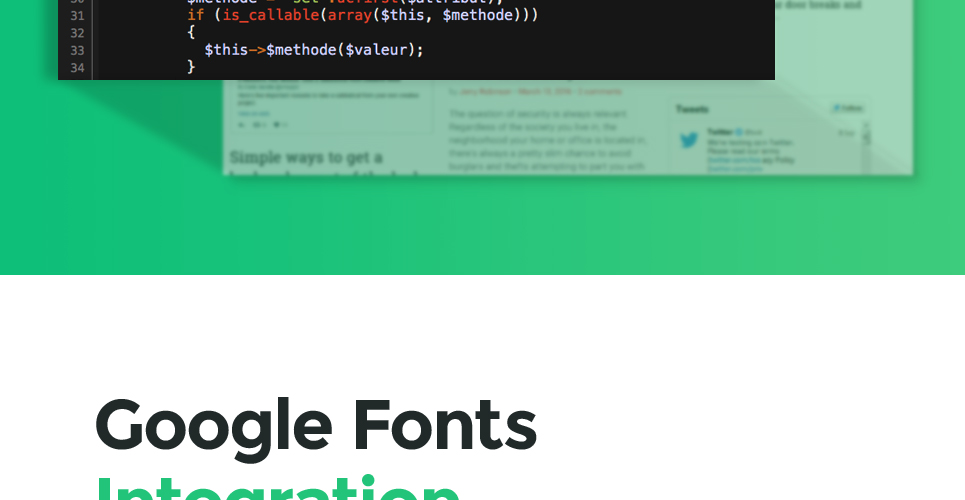Click code line "$this->$methode($valeur);"
The width and height of the screenshot is (965, 500).
pyautogui.click(x=314, y=50)
